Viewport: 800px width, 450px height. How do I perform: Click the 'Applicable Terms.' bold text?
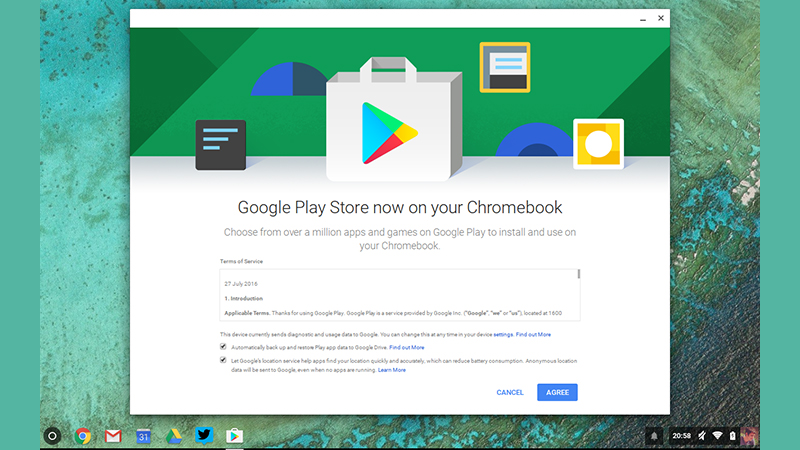coord(247,313)
